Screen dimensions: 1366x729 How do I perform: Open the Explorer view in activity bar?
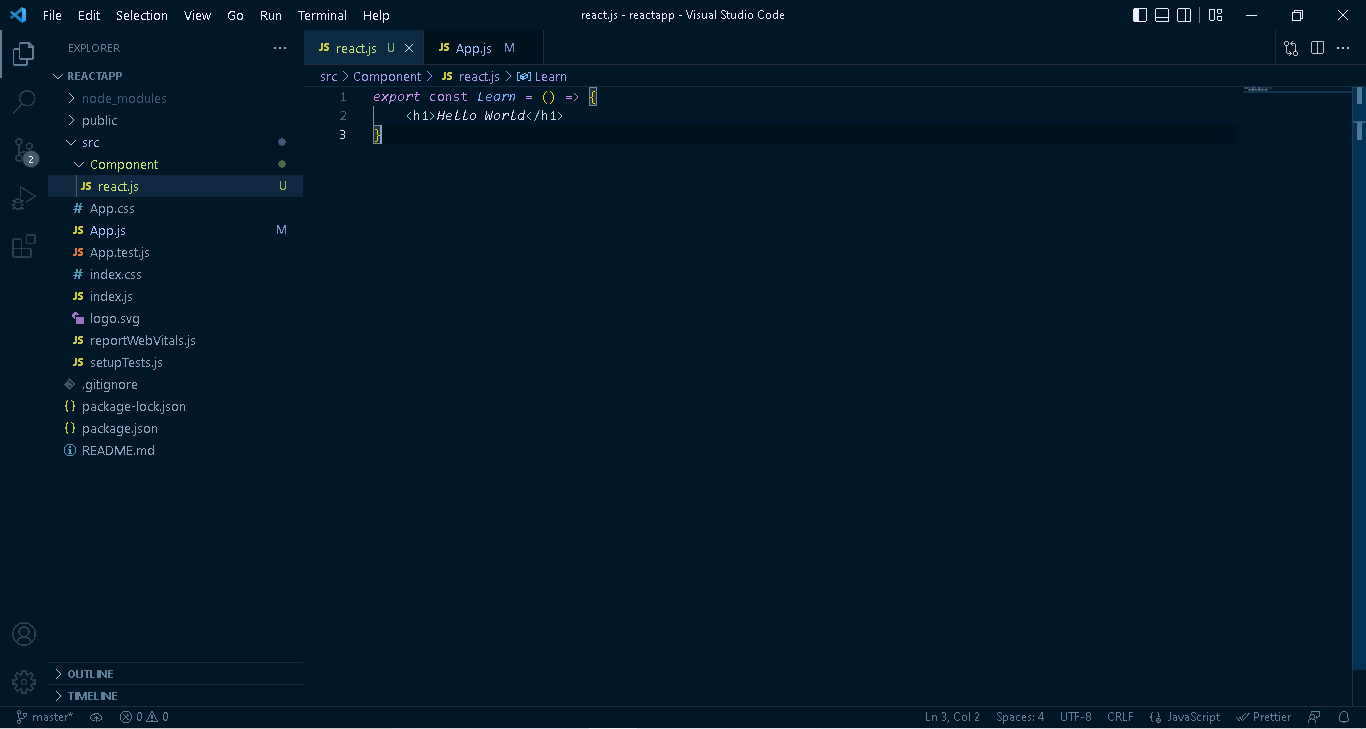click(x=24, y=54)
